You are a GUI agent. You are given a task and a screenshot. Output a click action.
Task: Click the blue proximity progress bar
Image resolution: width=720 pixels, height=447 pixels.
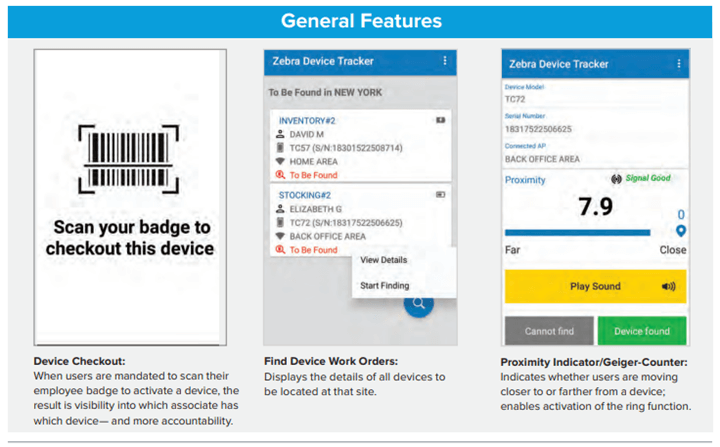(x=577, y=232)
